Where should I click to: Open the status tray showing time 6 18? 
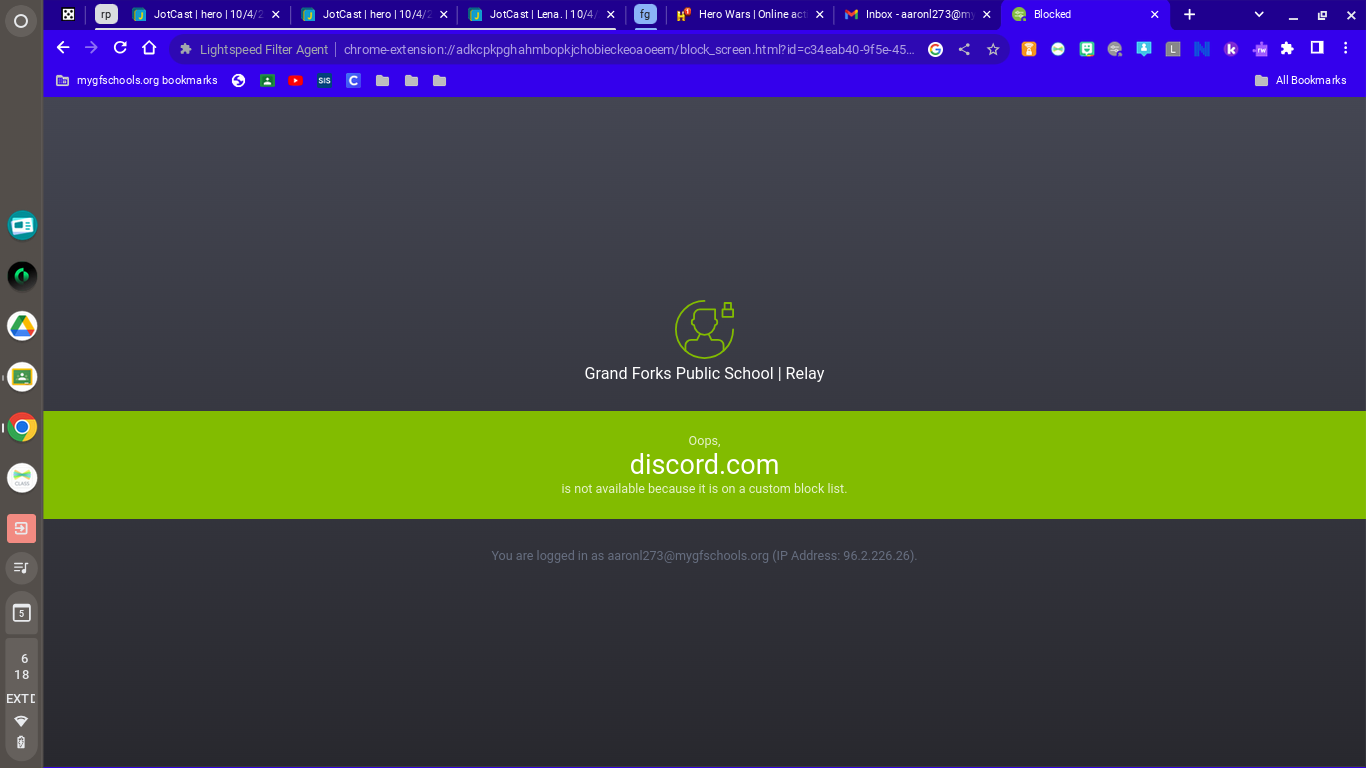[21, 699]
